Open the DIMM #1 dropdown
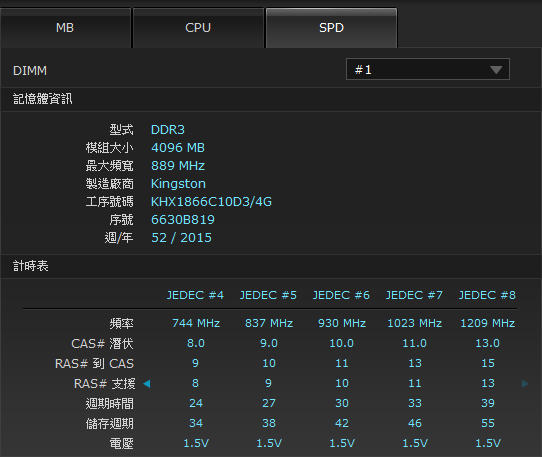 428,69
